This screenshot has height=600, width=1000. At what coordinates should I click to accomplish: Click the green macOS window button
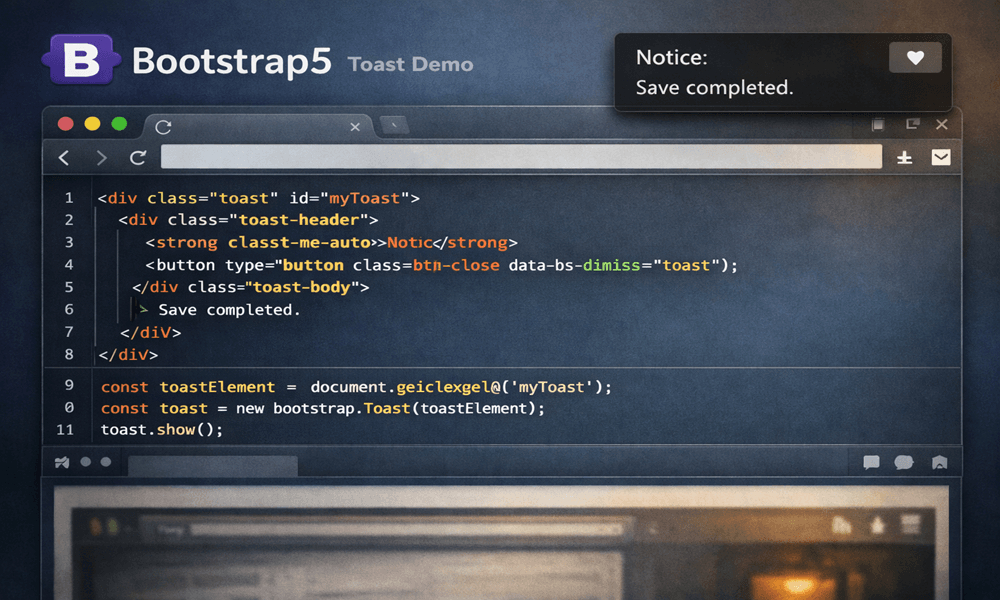click(x=119, y=124)
